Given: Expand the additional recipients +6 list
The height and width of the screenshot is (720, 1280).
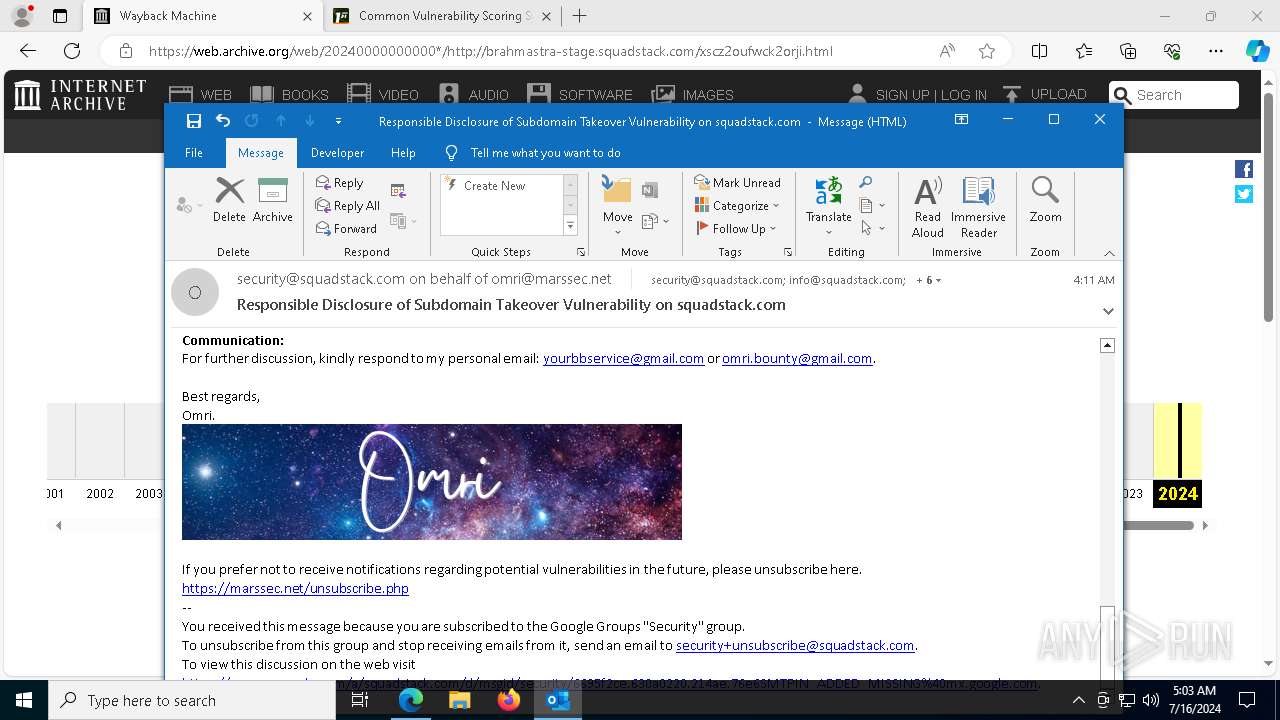Looking at the screenshot, I should tap(929, 280).
